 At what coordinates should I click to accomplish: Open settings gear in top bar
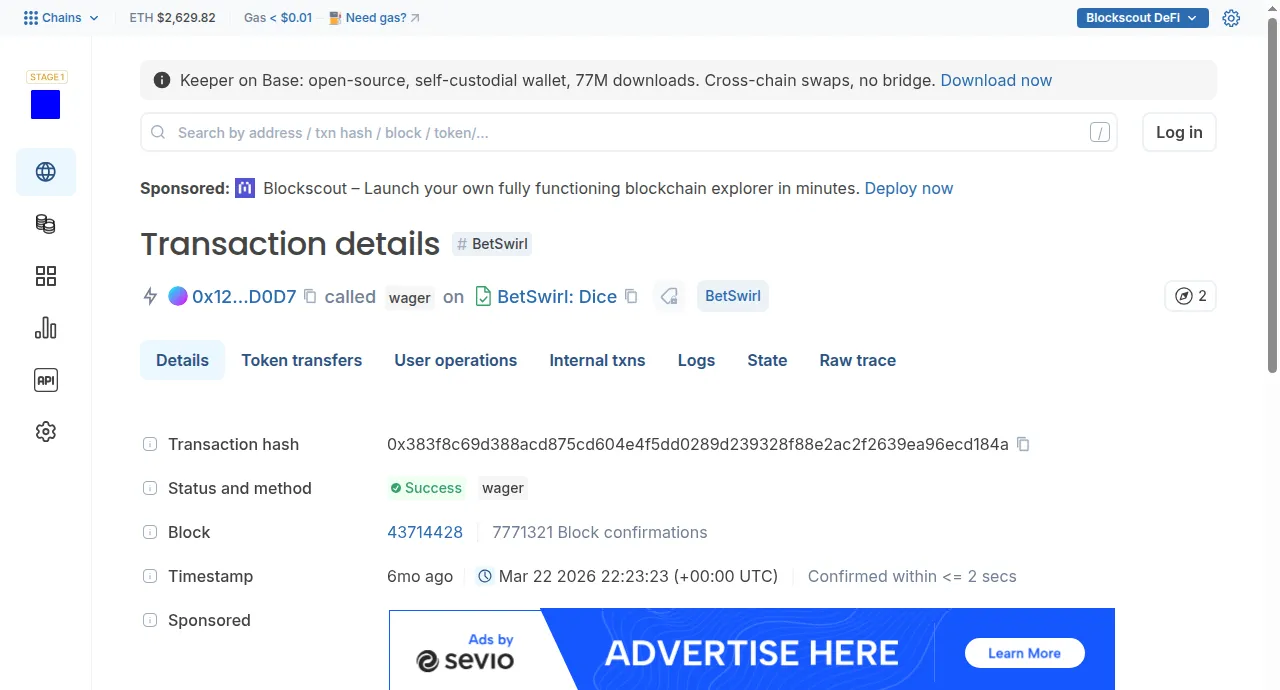1231,18
